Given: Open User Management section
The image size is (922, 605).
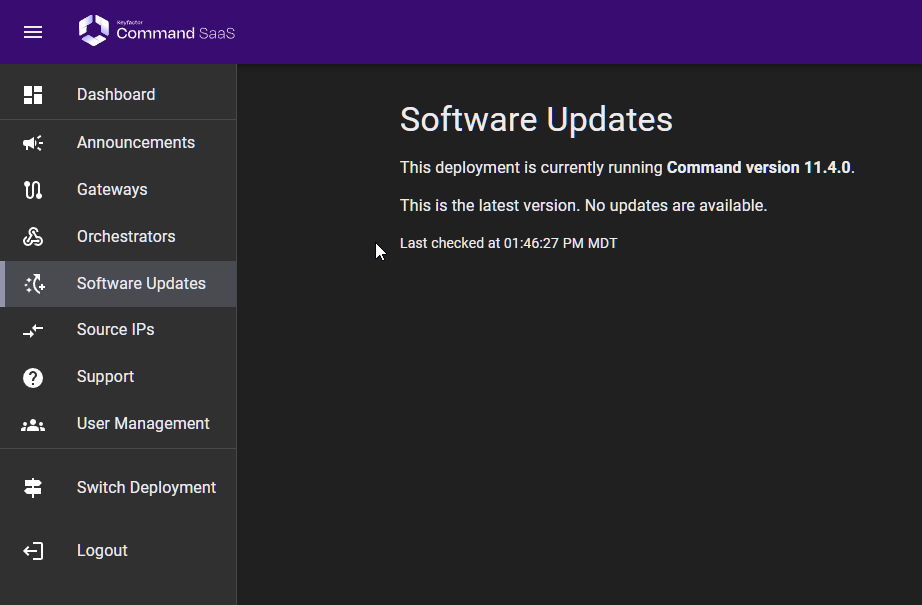Looking at the screenshot, I should pyautogui.click(x=143, y=424).
